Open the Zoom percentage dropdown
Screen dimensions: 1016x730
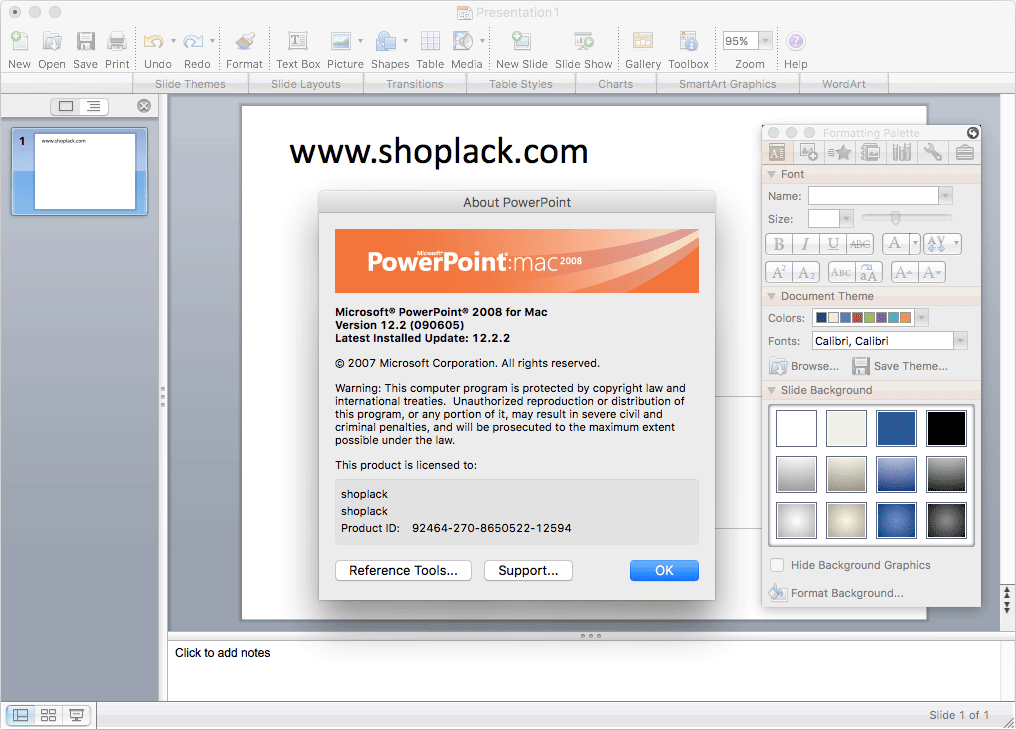(765, 41)
